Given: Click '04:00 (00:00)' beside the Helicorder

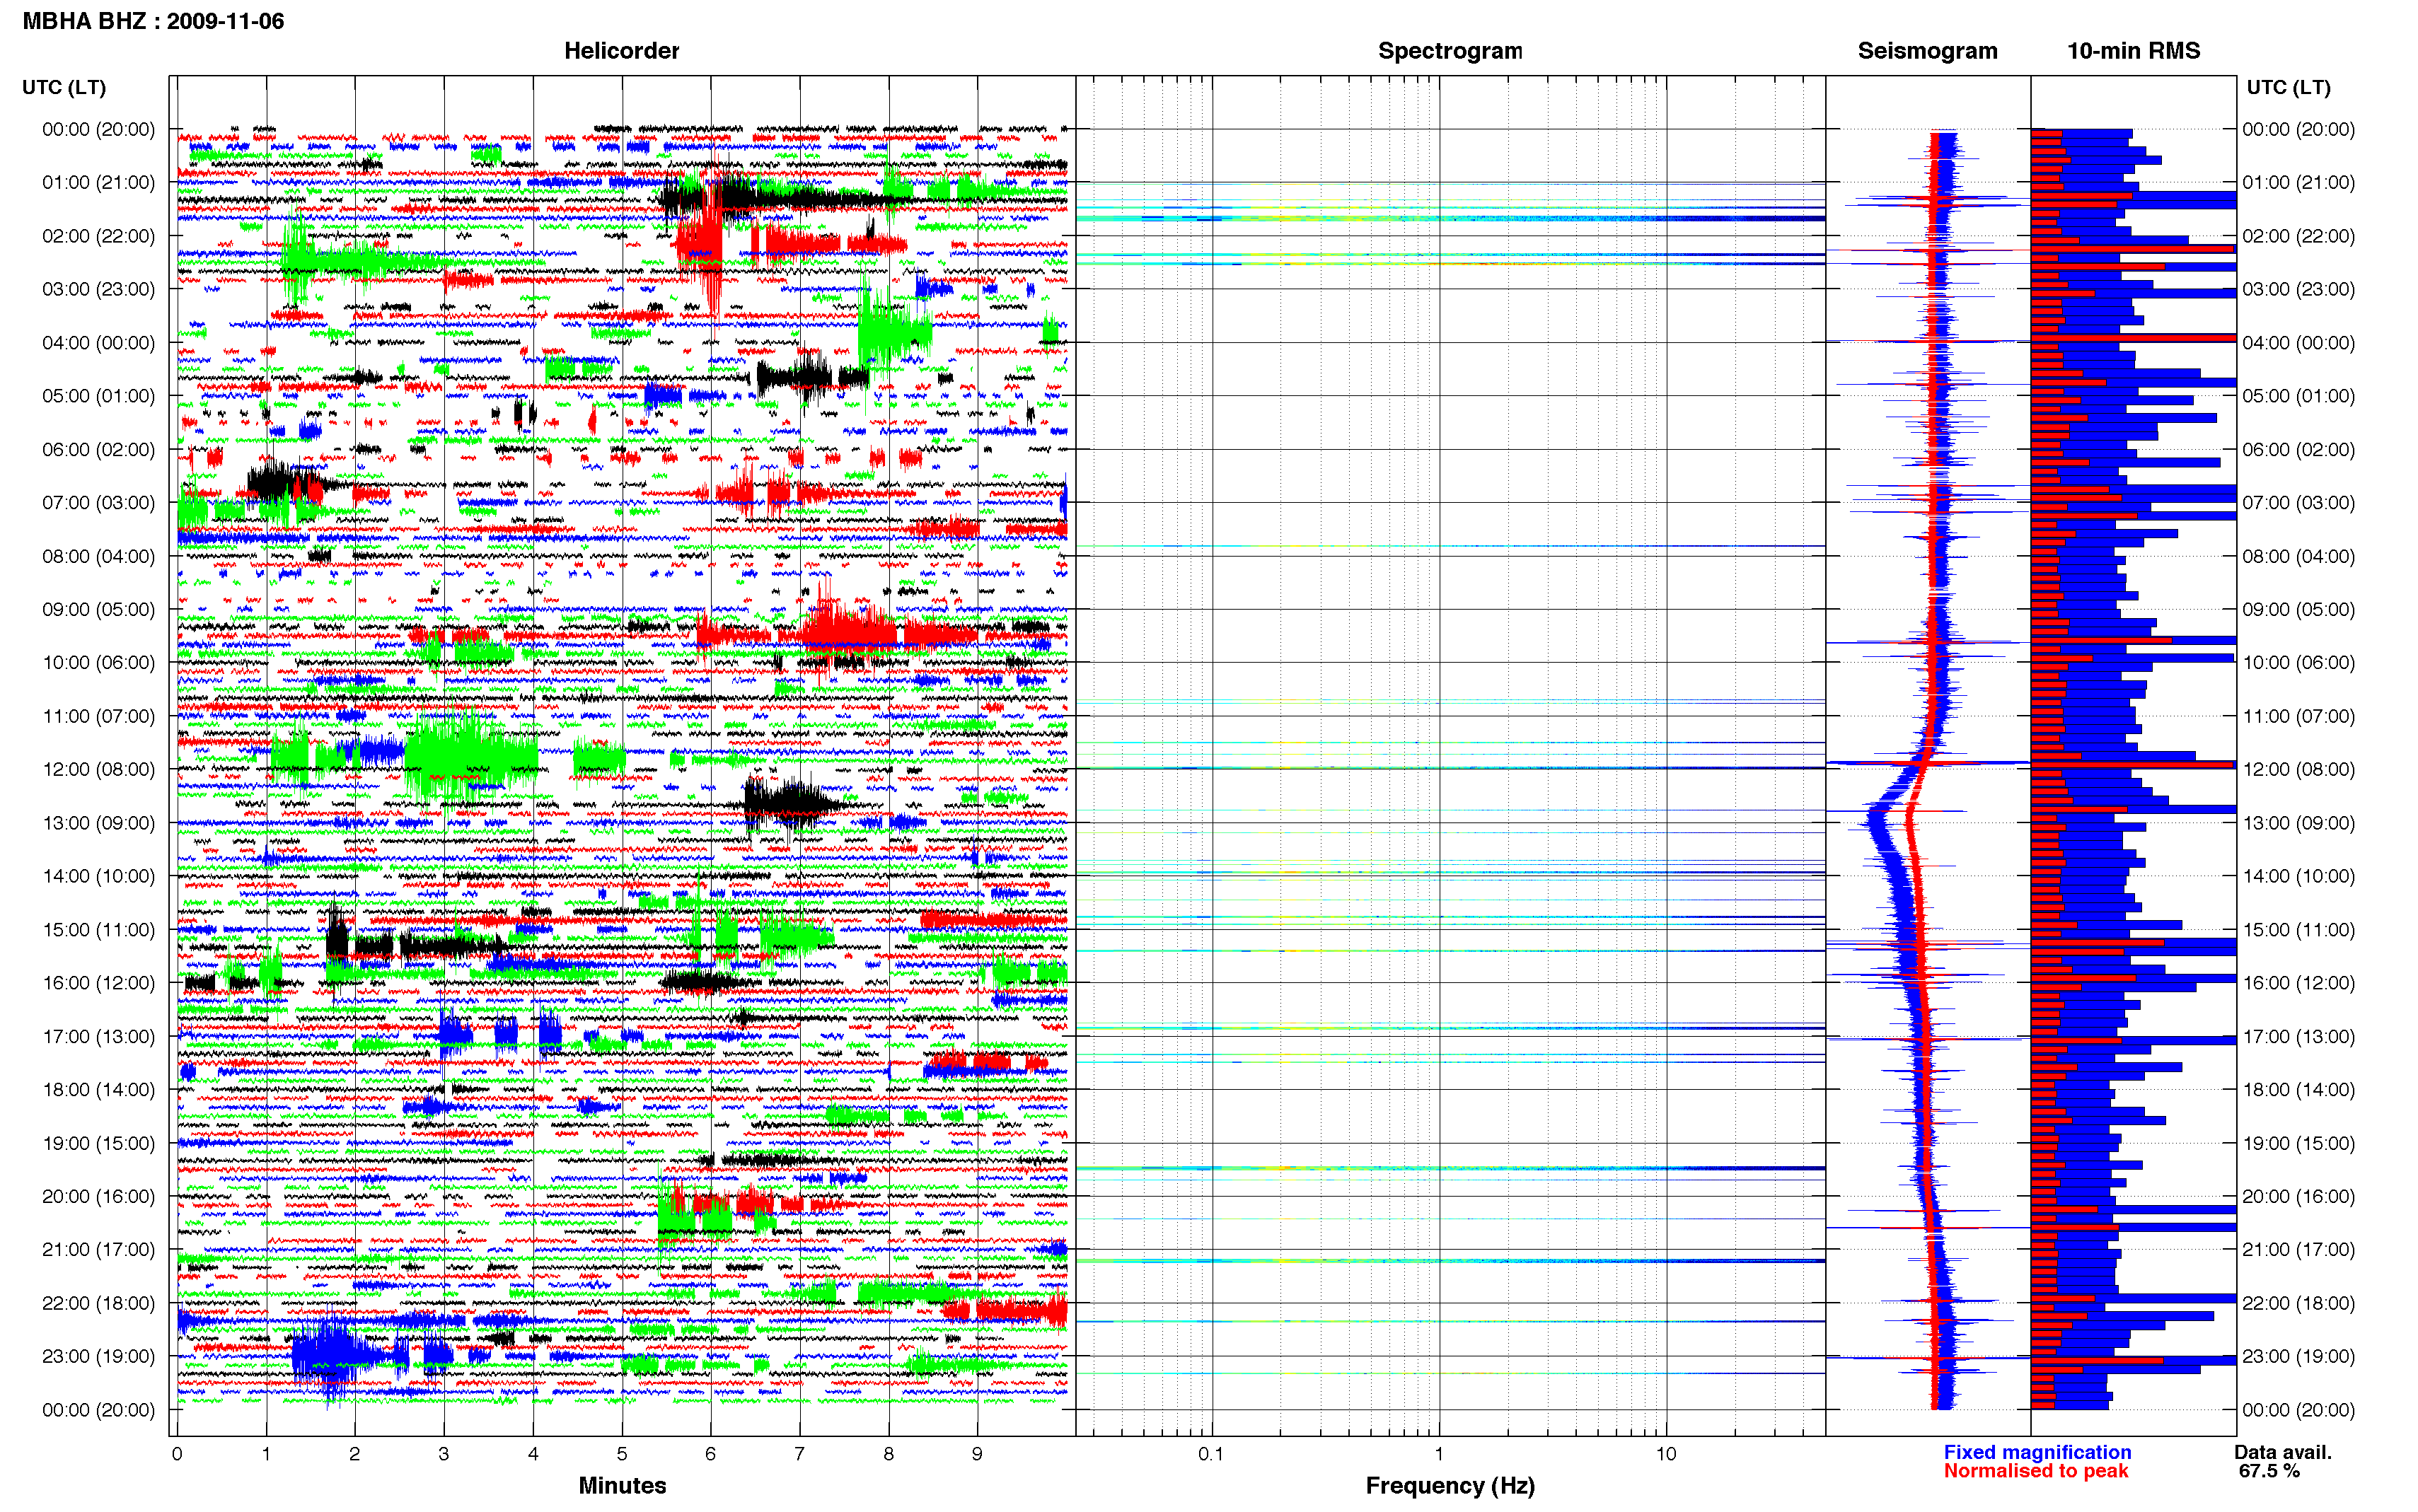Looking at the screenshot, I should pyautogui.click(x=98, y=342).
